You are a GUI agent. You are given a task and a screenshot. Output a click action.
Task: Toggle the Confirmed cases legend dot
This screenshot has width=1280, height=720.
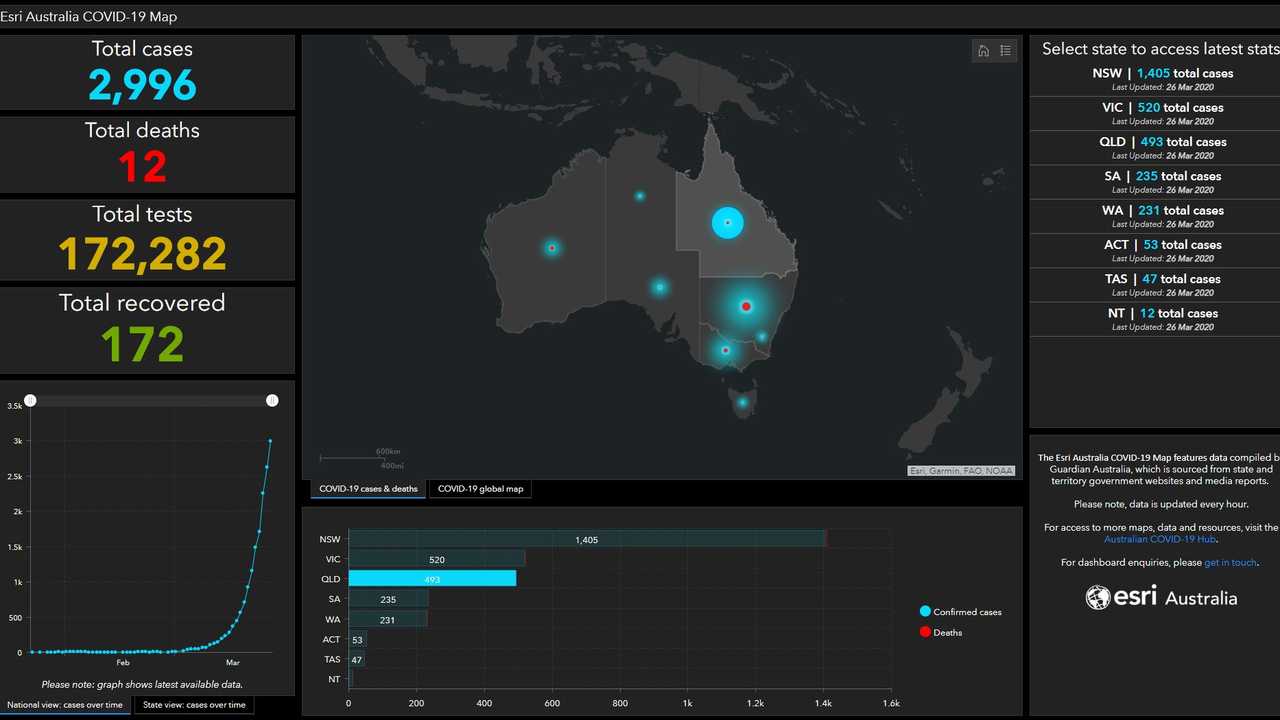coord(925,612)
